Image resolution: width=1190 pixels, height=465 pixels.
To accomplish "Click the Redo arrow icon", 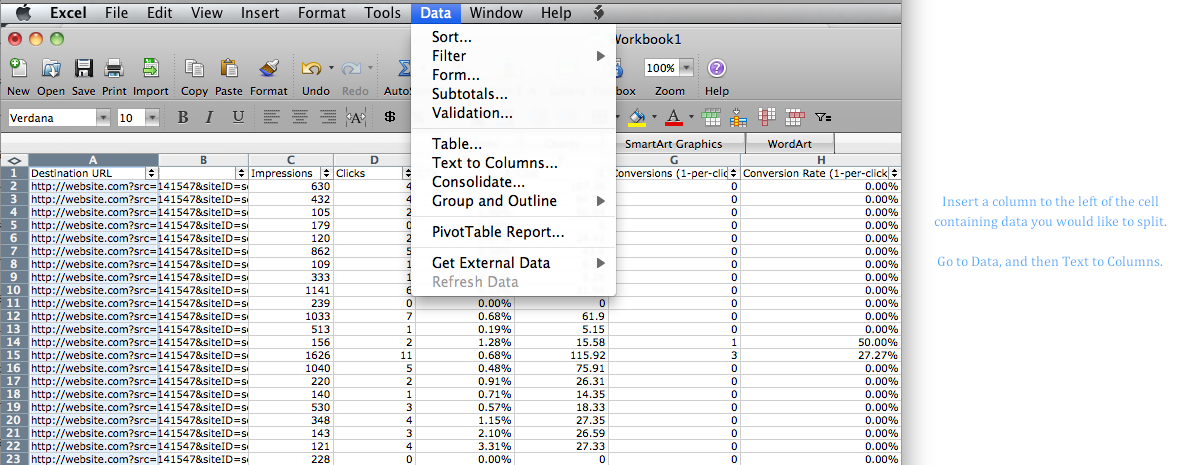I will [x=351, y=69].
